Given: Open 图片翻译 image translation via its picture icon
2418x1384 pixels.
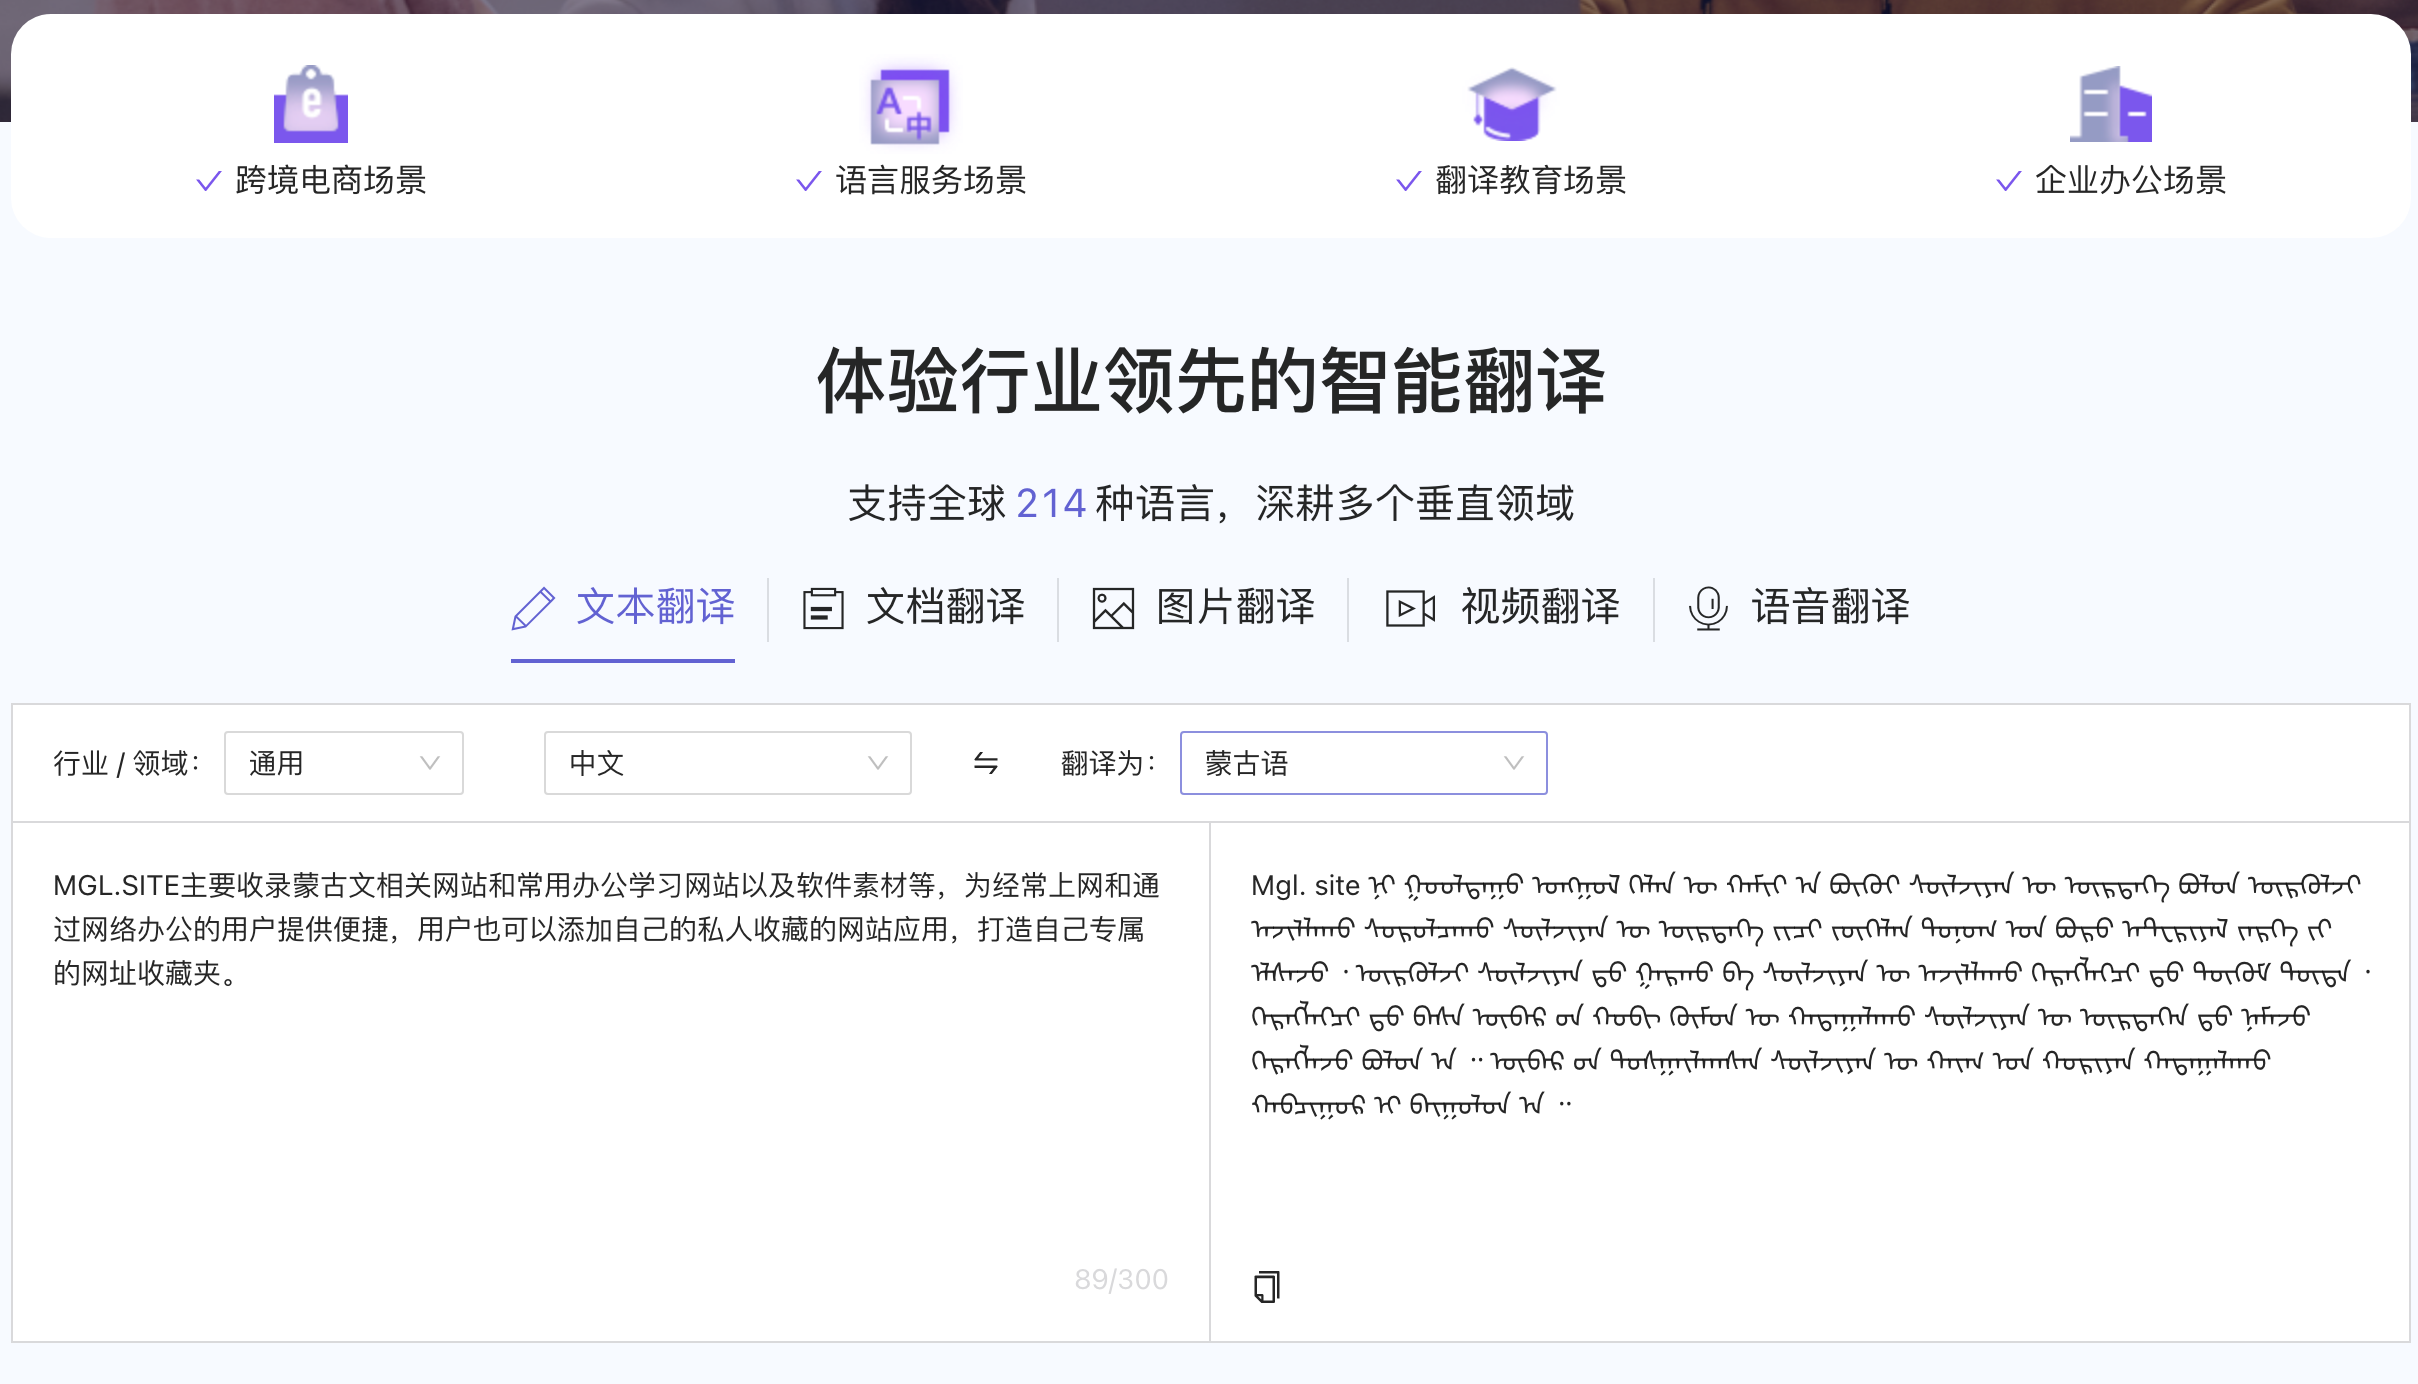Looking at the screenshot, I should (1112, 608).
